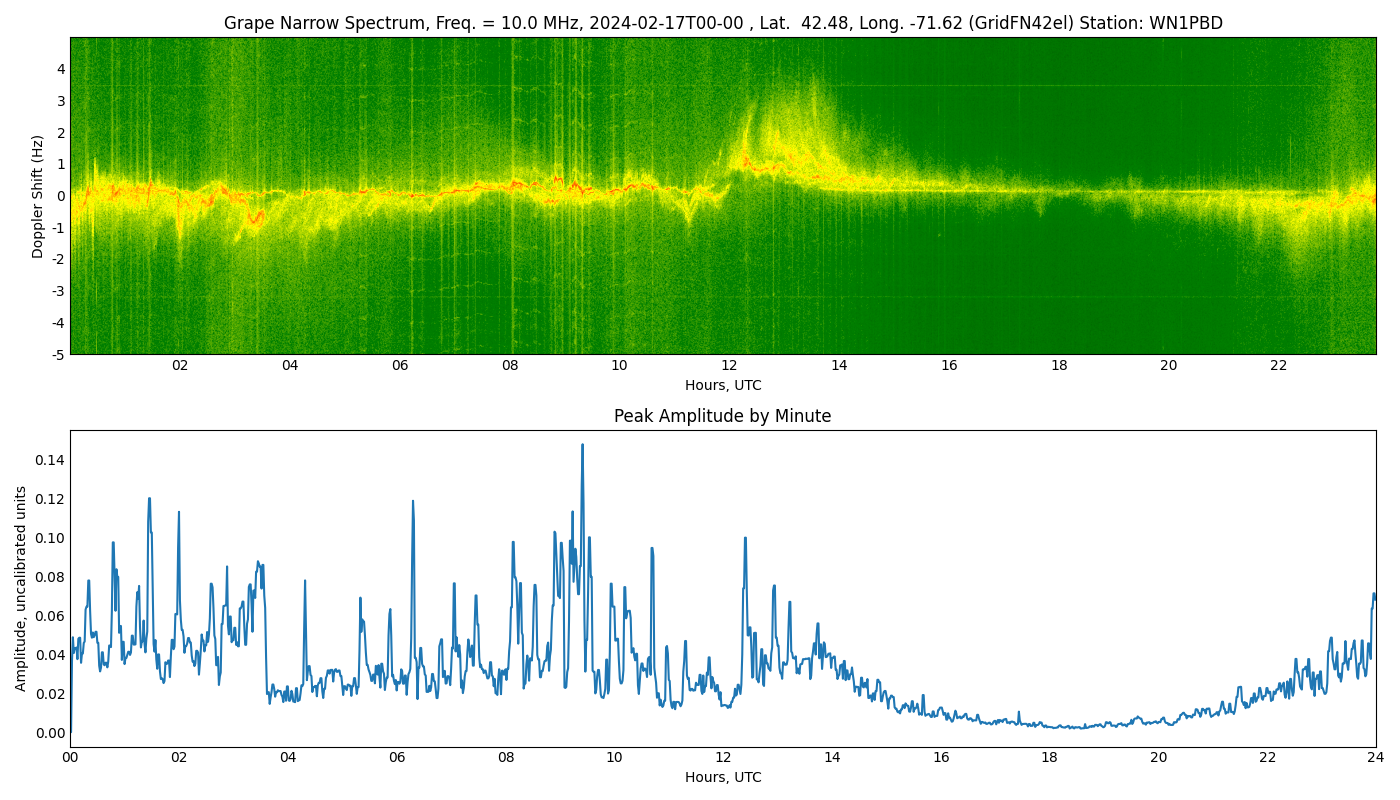
Task: Click the 00 tick below the amplitude plot
Action: coord(70,758)
